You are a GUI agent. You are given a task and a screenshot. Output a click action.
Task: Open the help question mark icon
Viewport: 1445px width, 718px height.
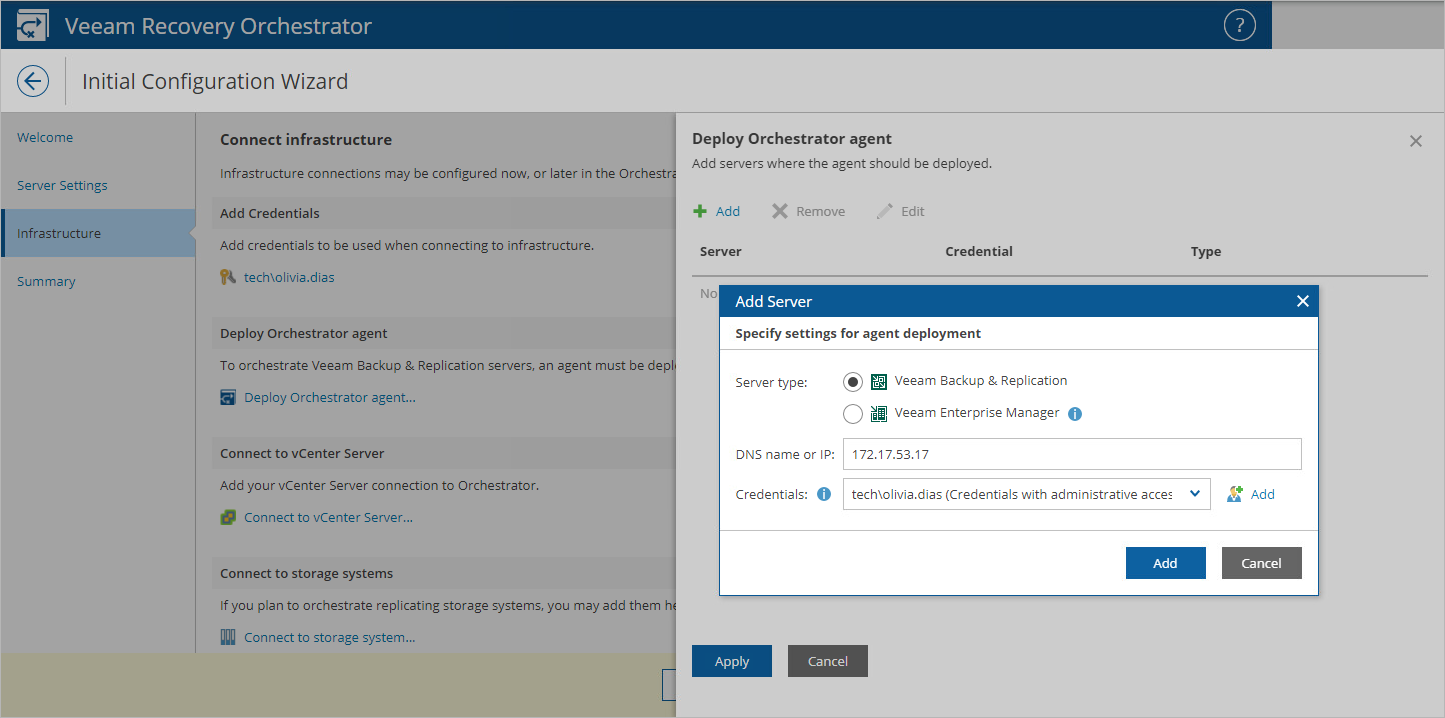pyautogui.click(x=1239, y=24)
